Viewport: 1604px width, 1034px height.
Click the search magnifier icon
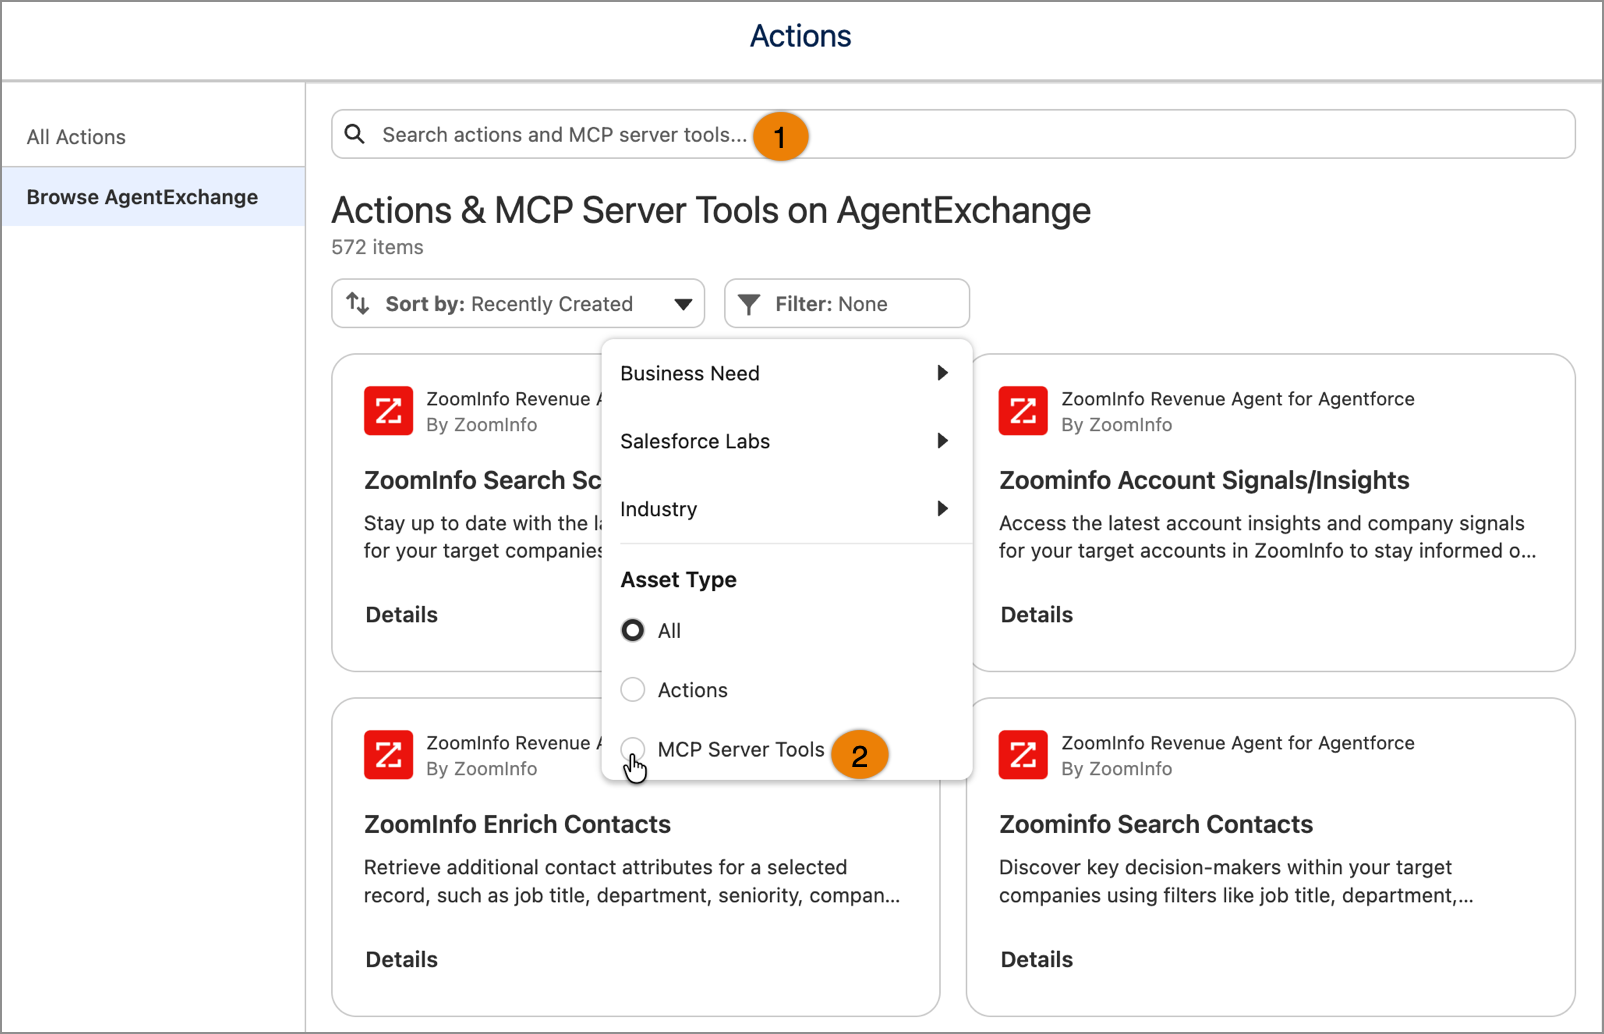[x=354, y=134]
